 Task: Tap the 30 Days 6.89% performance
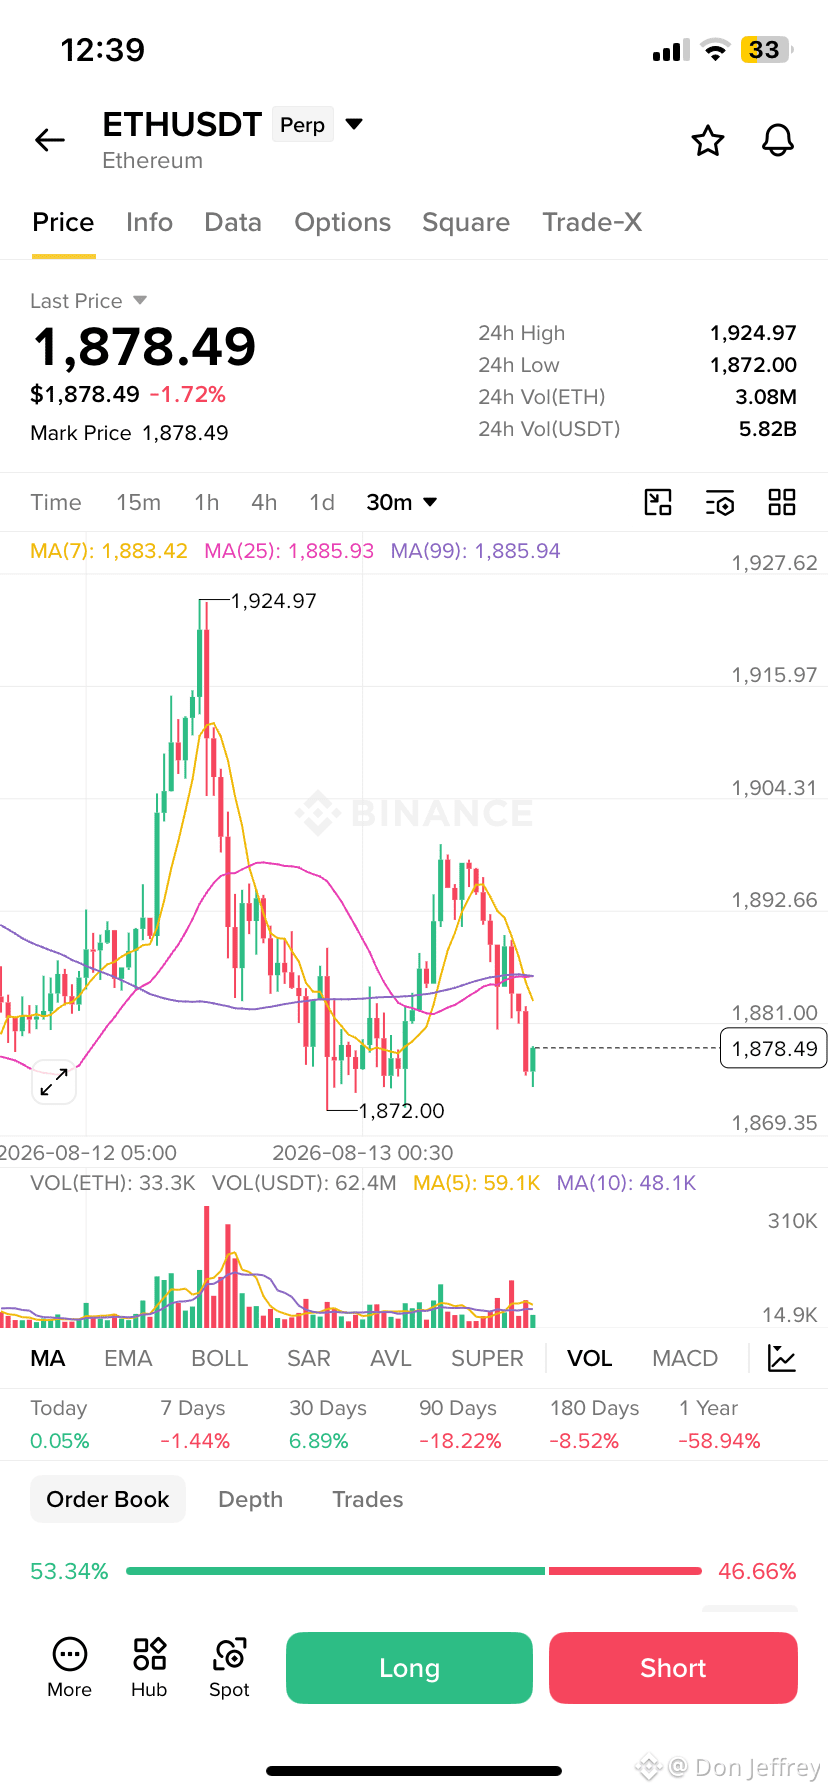click(x=328, y=1424)
